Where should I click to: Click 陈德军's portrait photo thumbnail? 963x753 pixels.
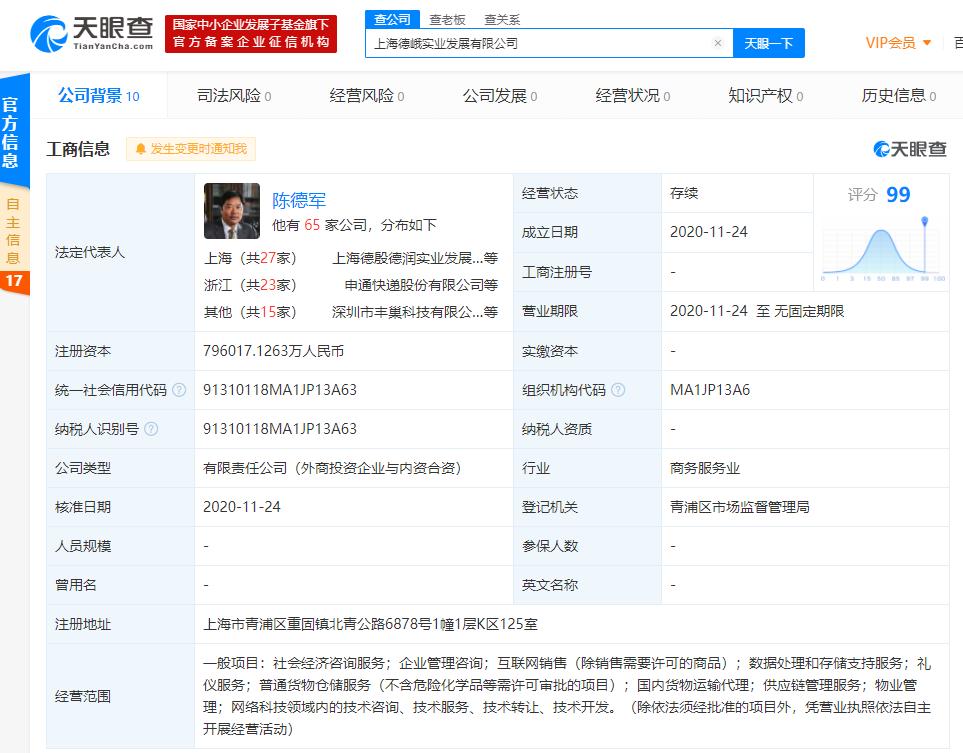point(231,211)
